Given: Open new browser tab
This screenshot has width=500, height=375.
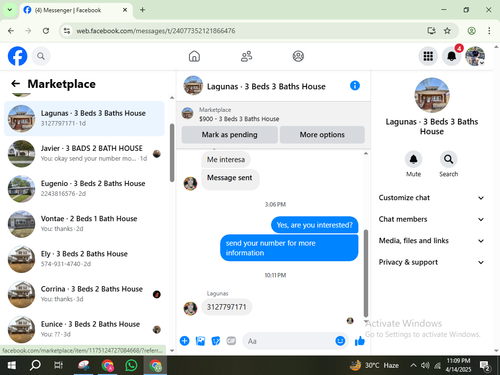Looking at the screenshot, I should [142, 10].
